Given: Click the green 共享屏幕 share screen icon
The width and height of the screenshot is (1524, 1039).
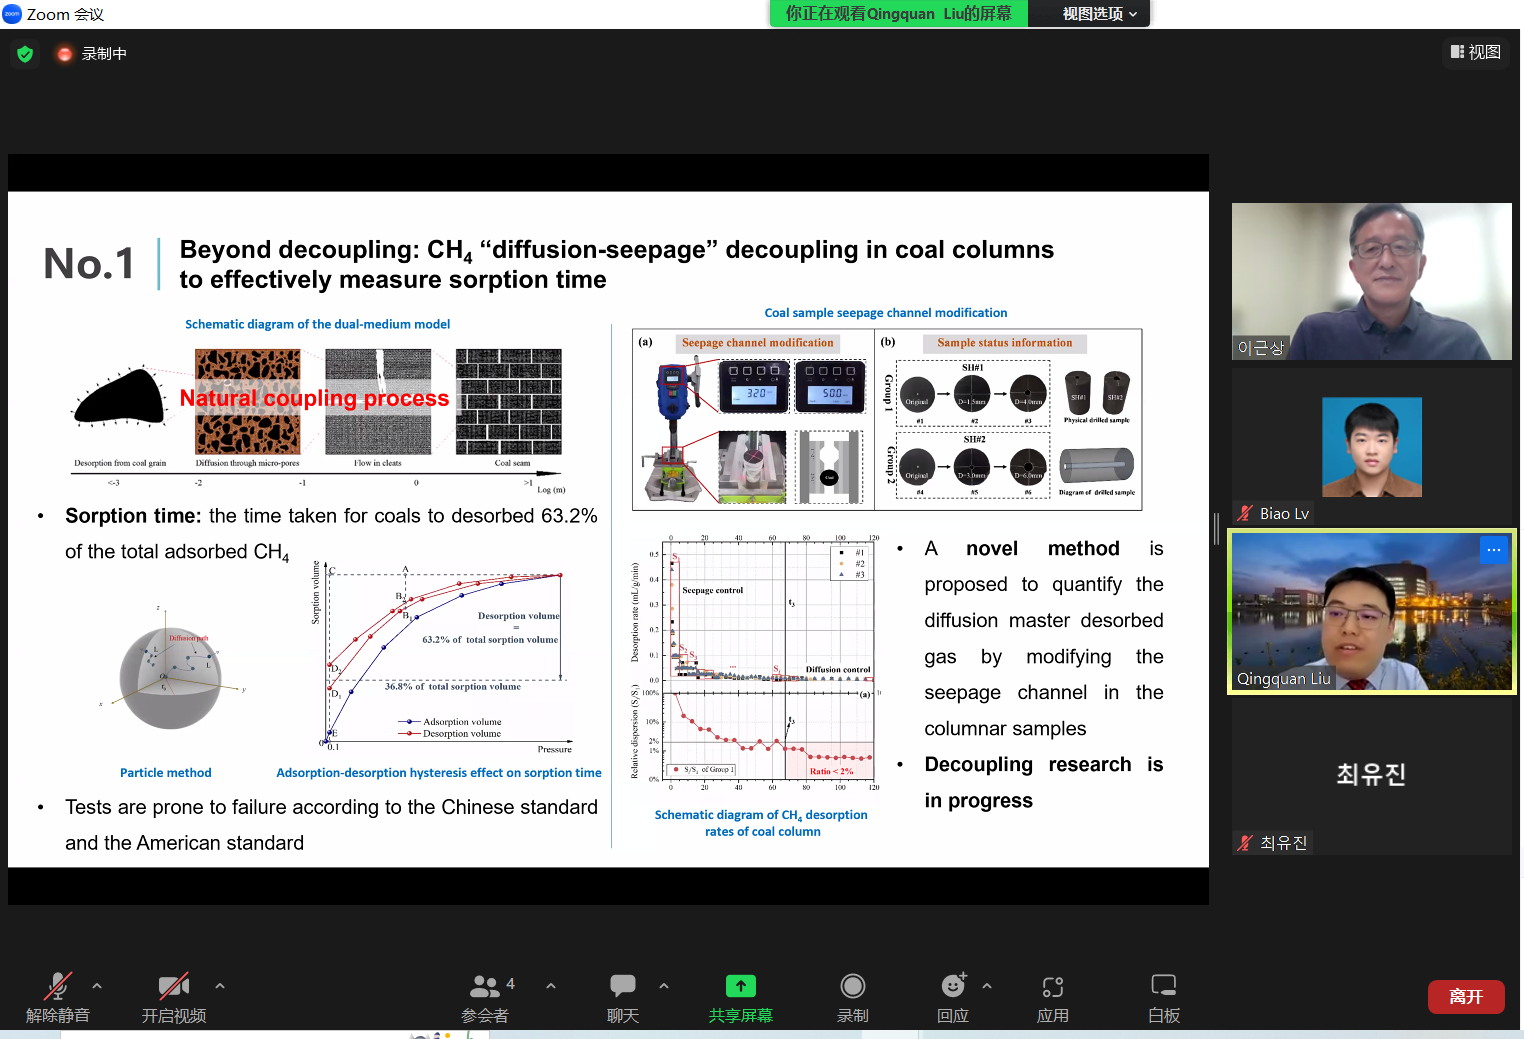Looking at the screenshot, I should pyautogui.click(x=740, y=986).
